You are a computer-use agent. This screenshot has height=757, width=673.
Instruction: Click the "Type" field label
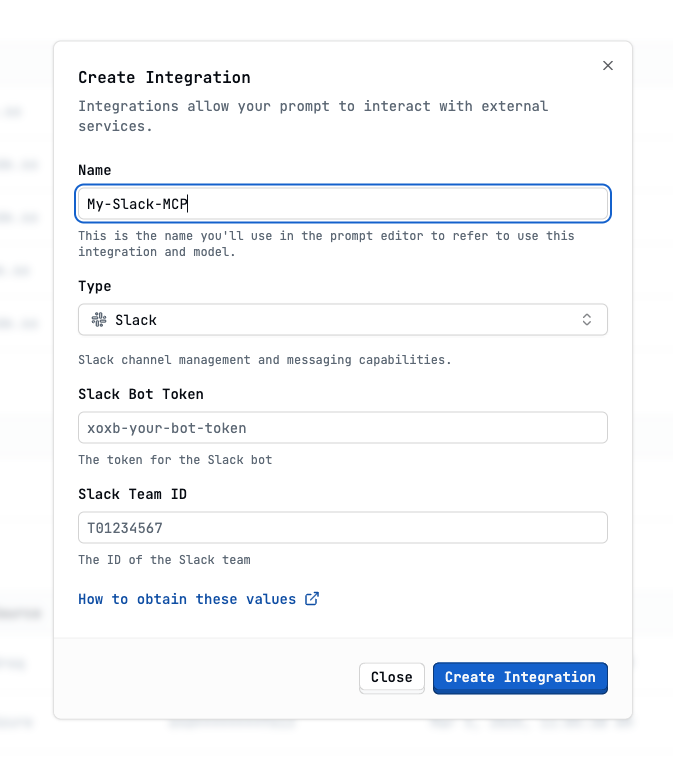(x=95, y=286)
